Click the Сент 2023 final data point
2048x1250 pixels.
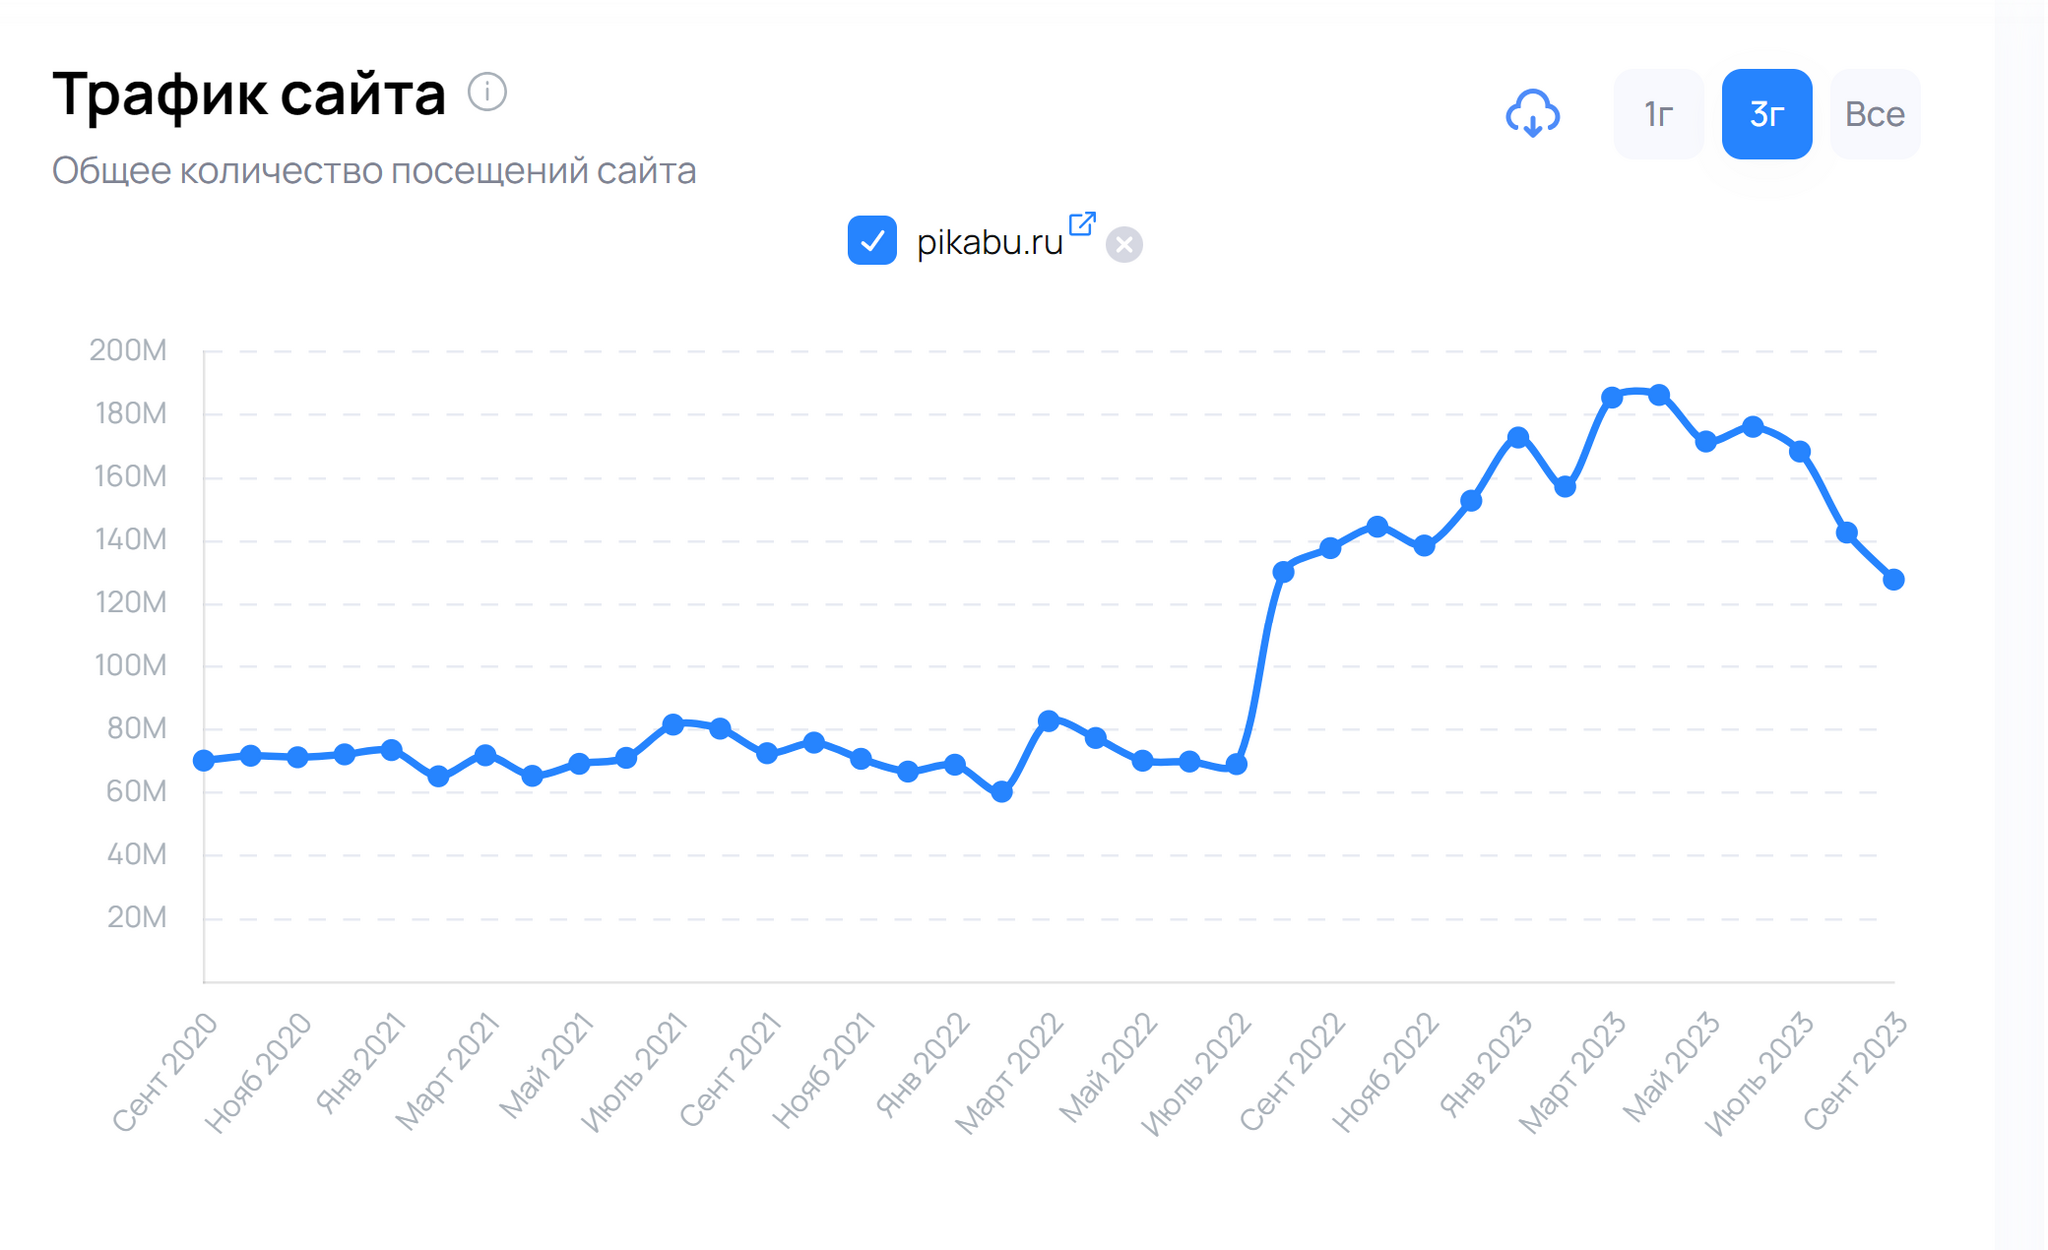[1893, 580]
